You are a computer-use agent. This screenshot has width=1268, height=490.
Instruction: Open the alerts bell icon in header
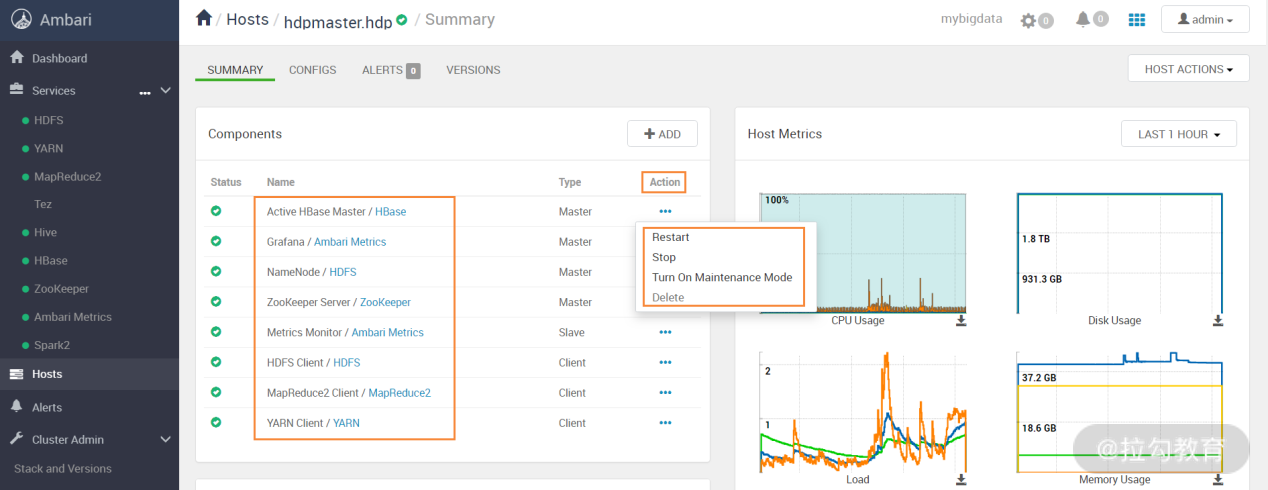click(1083, 19)
